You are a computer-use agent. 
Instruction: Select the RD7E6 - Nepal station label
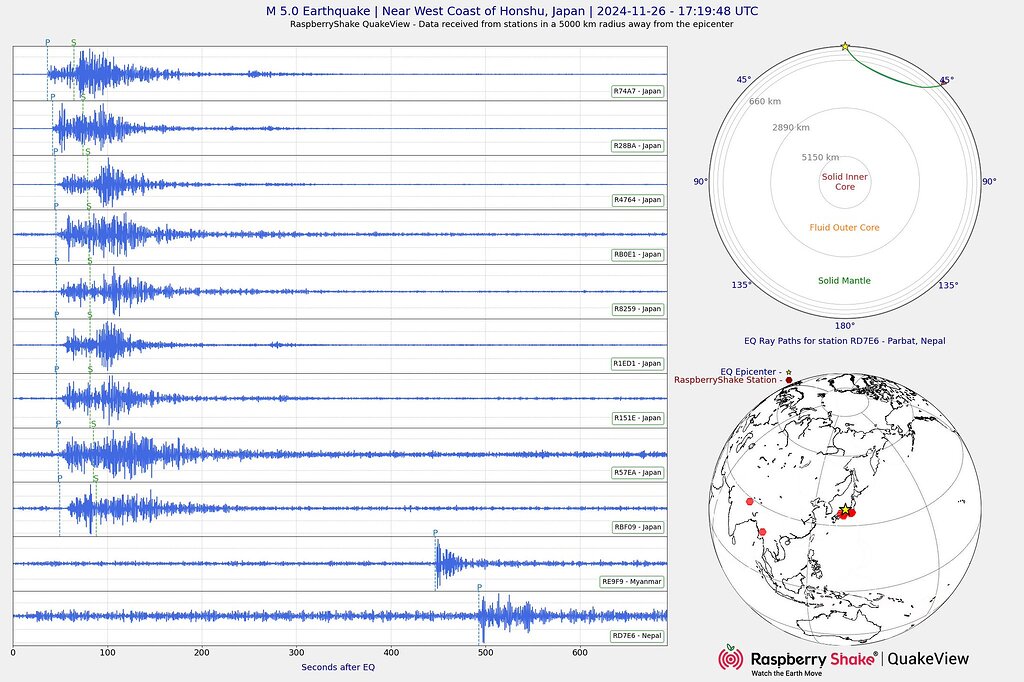tap(637, 635)
